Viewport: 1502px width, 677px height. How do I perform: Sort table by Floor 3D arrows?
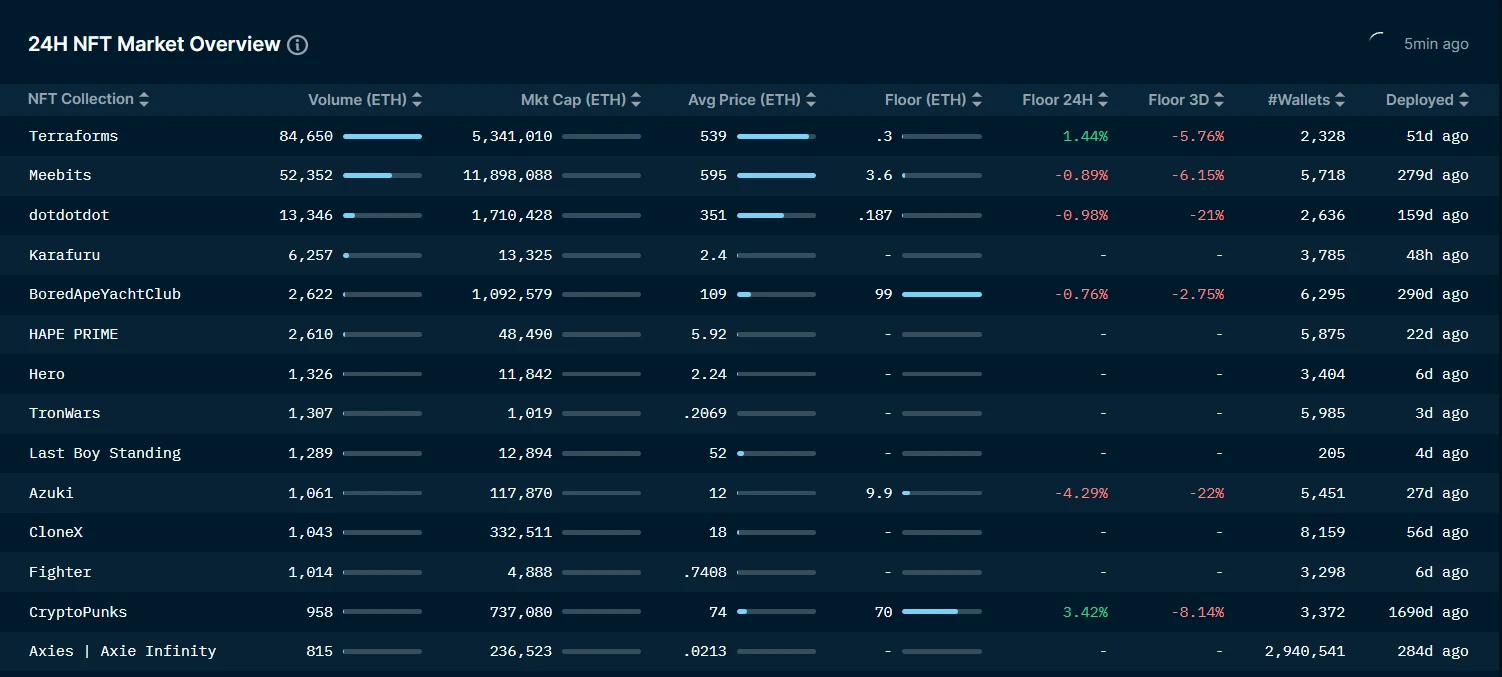[1220, 100]
